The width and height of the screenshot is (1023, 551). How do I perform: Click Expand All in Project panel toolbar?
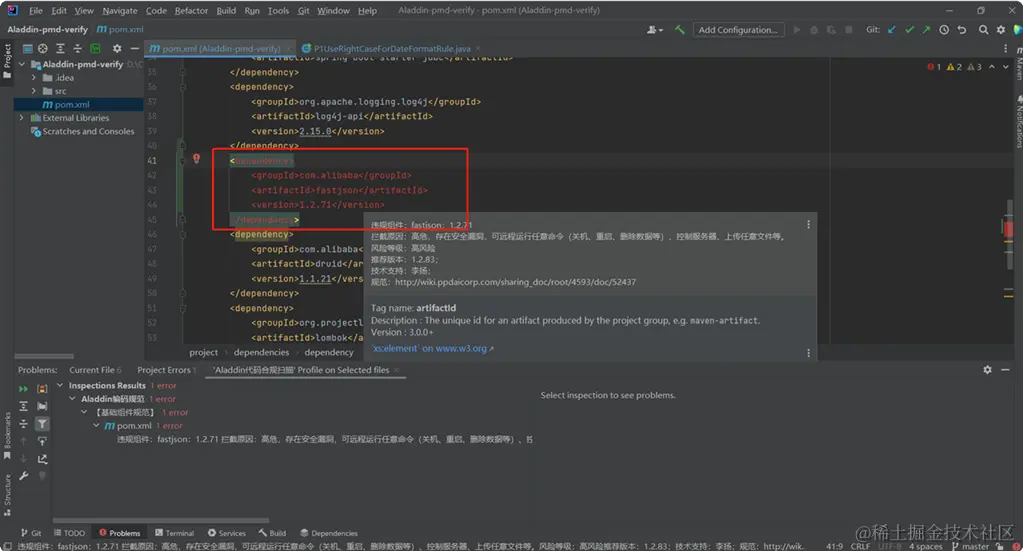coord(60,48)
